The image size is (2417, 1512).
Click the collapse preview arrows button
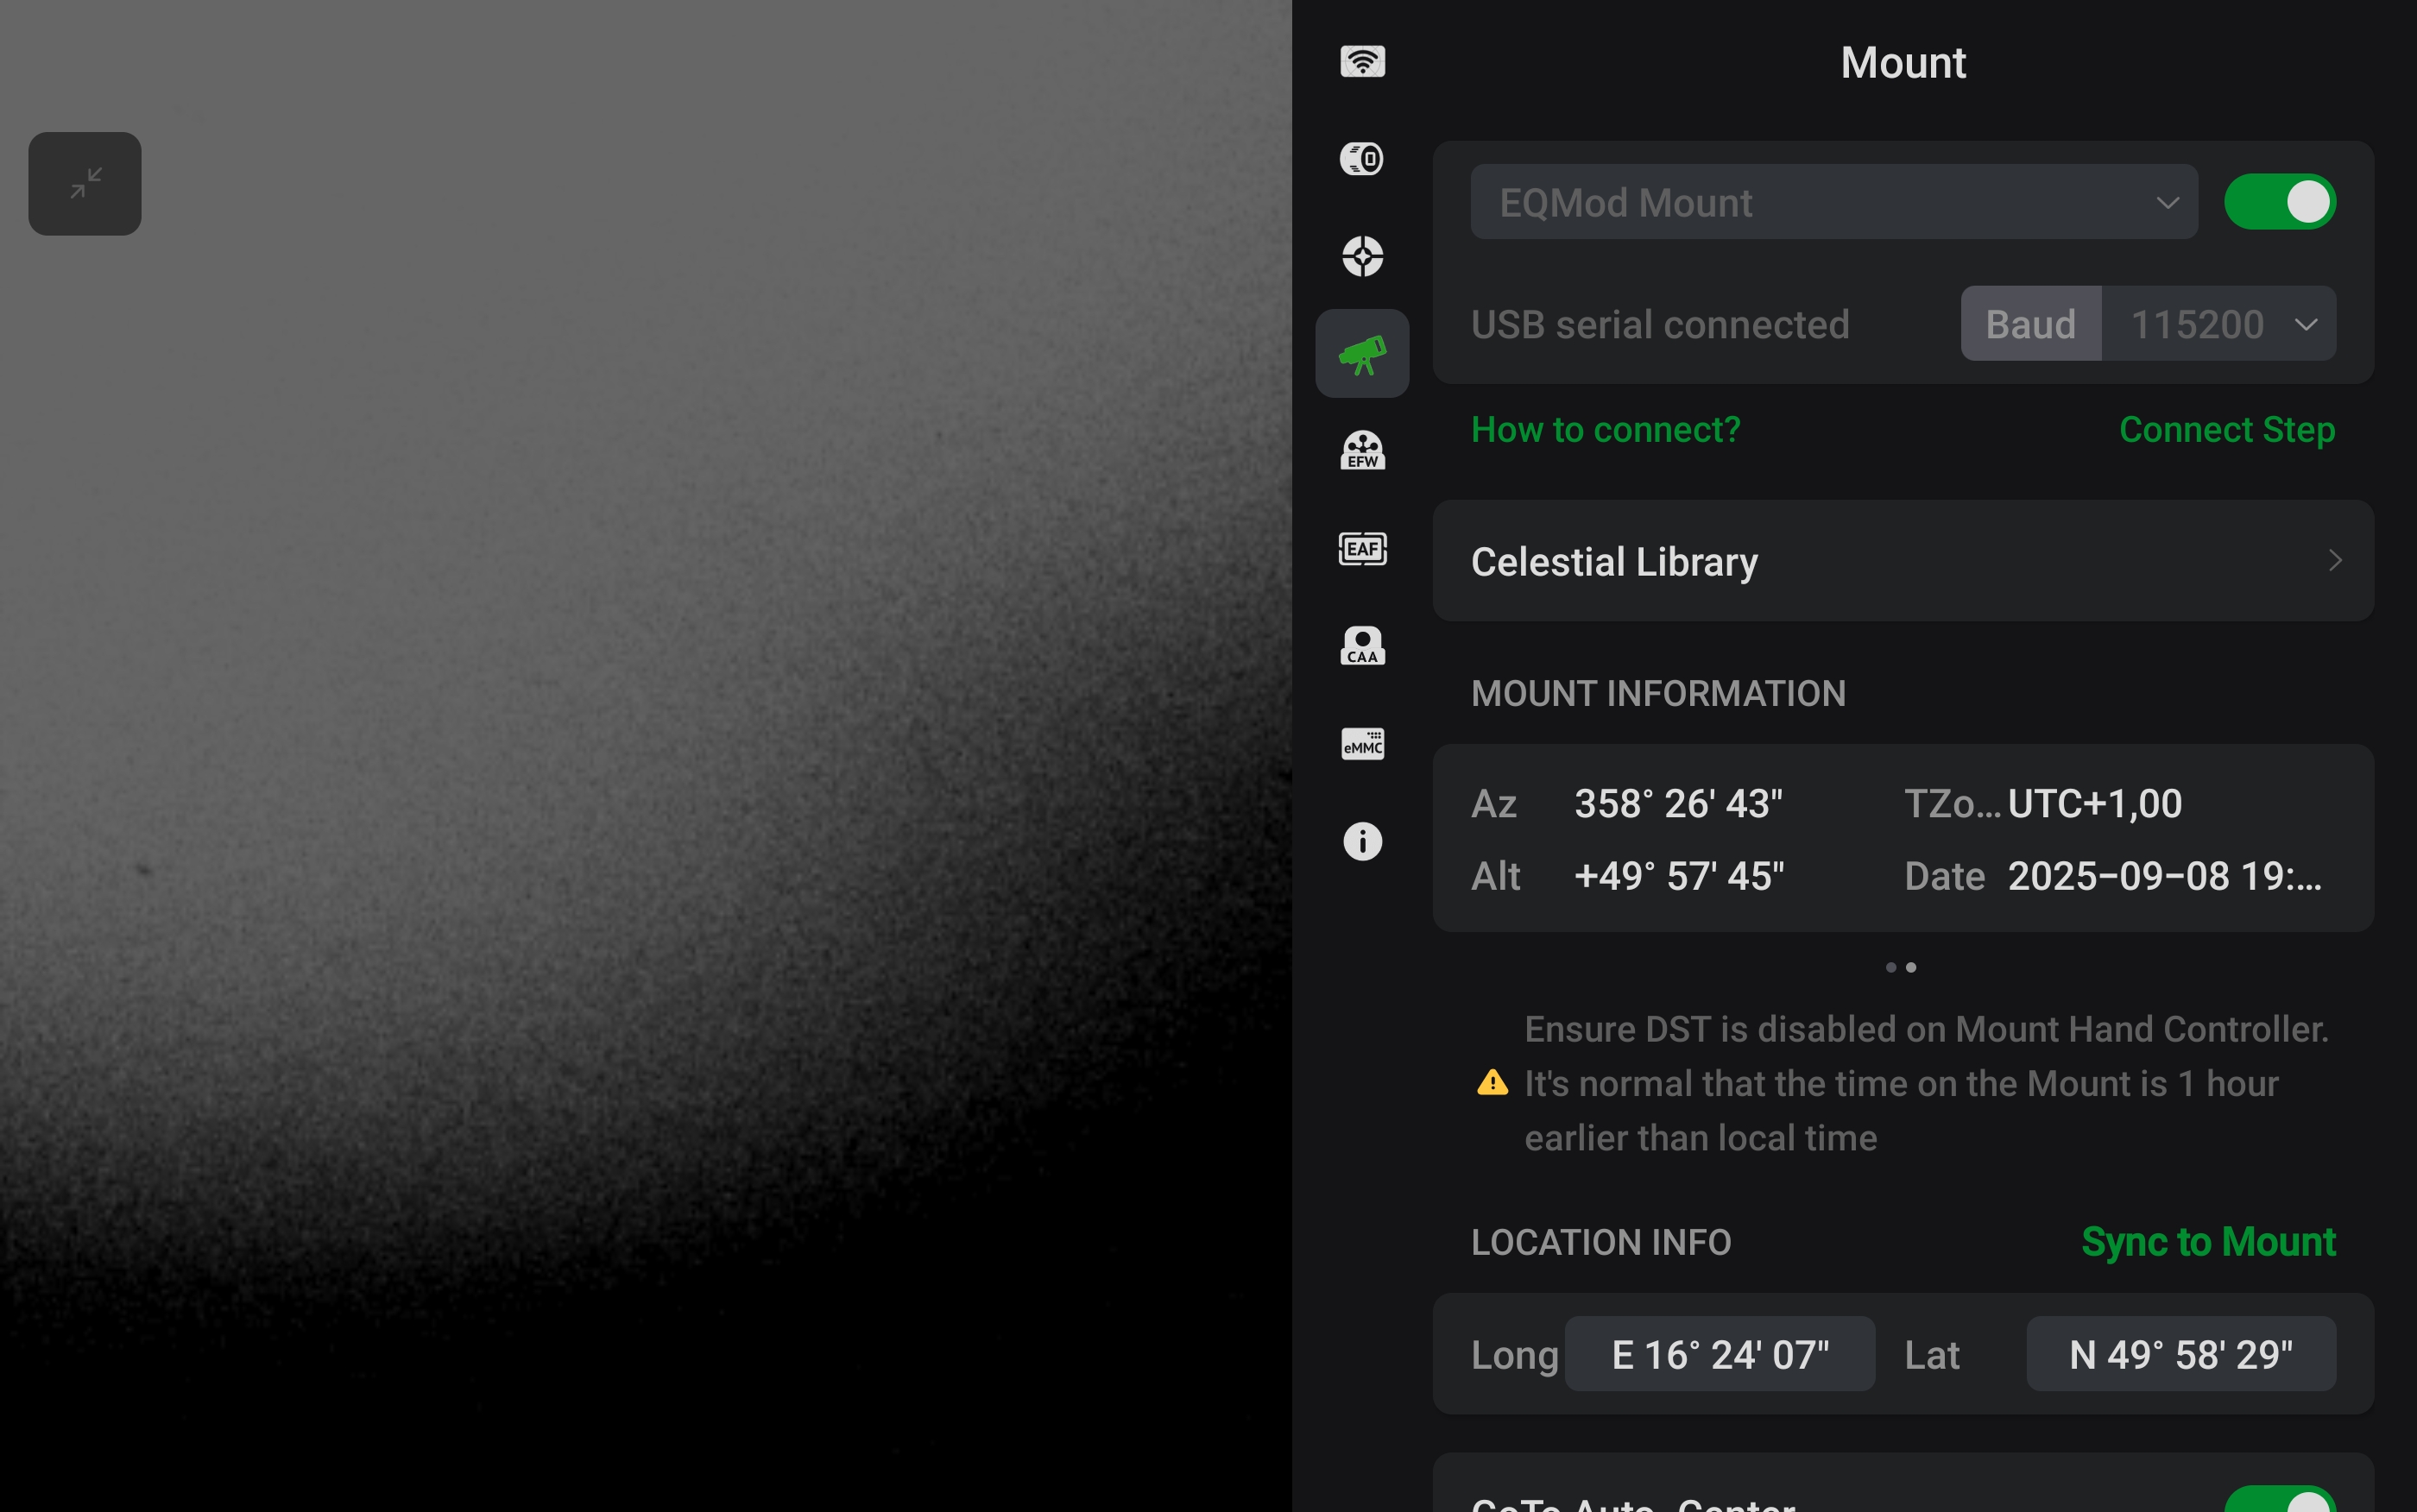[85, 184]
